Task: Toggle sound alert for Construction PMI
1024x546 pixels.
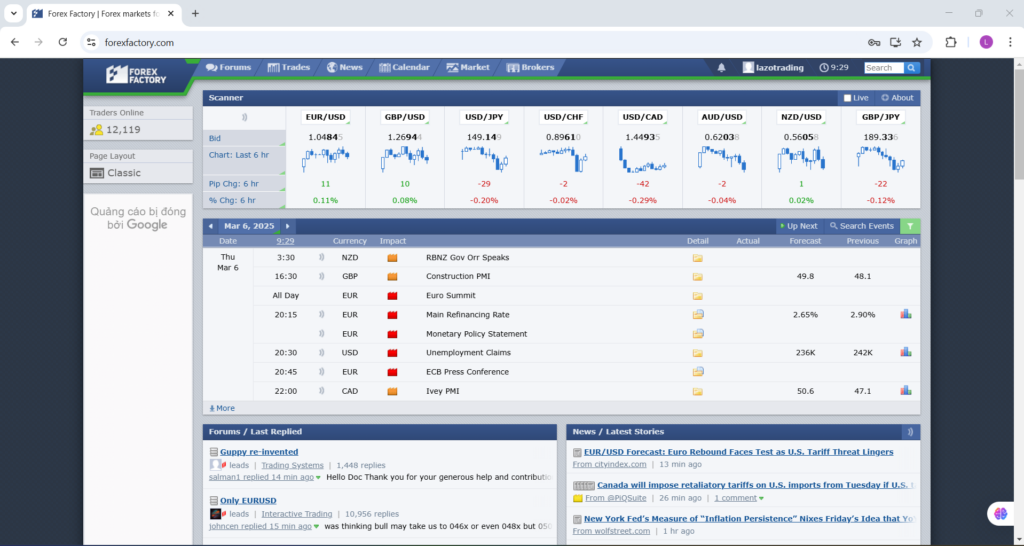Action: click(x=321, y=276)
